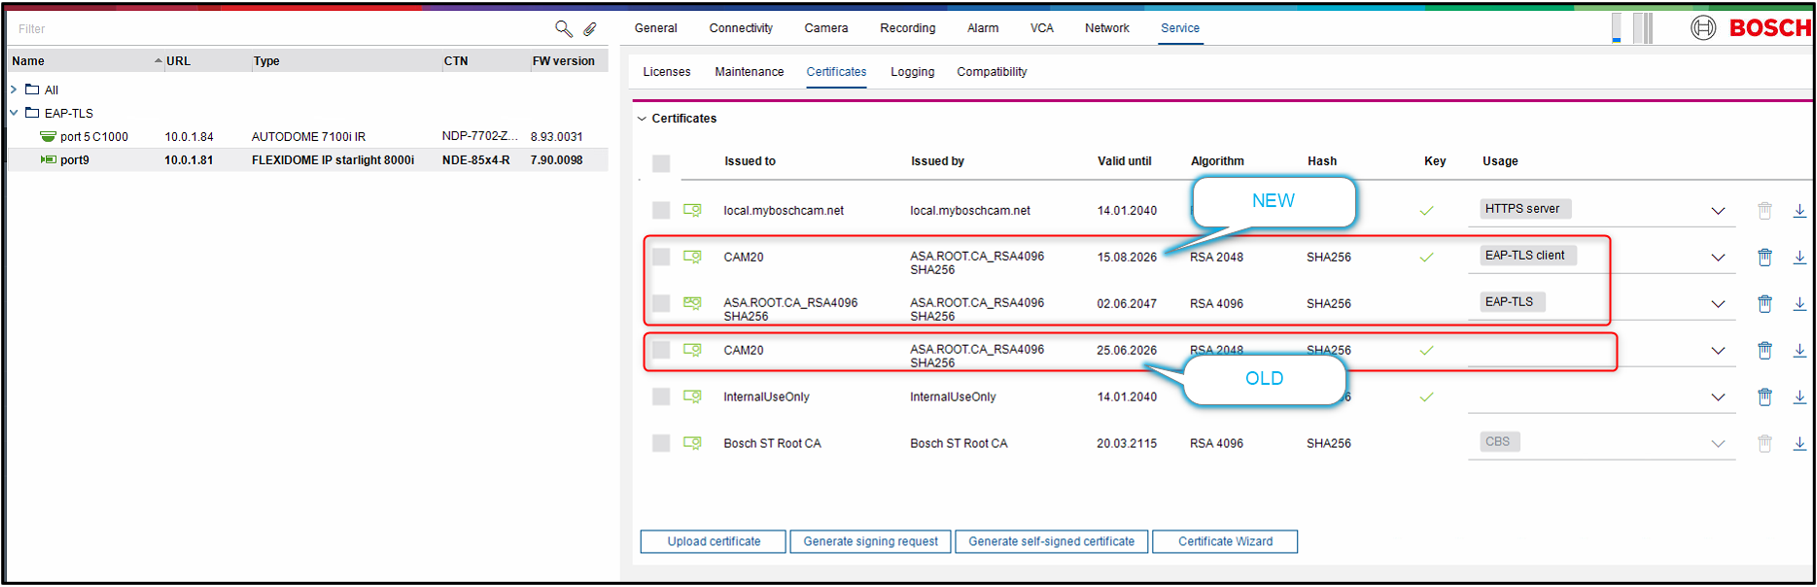Open usage dropdown for HTTPS server certificate

pyautogui.click(x=1717, y=211)
